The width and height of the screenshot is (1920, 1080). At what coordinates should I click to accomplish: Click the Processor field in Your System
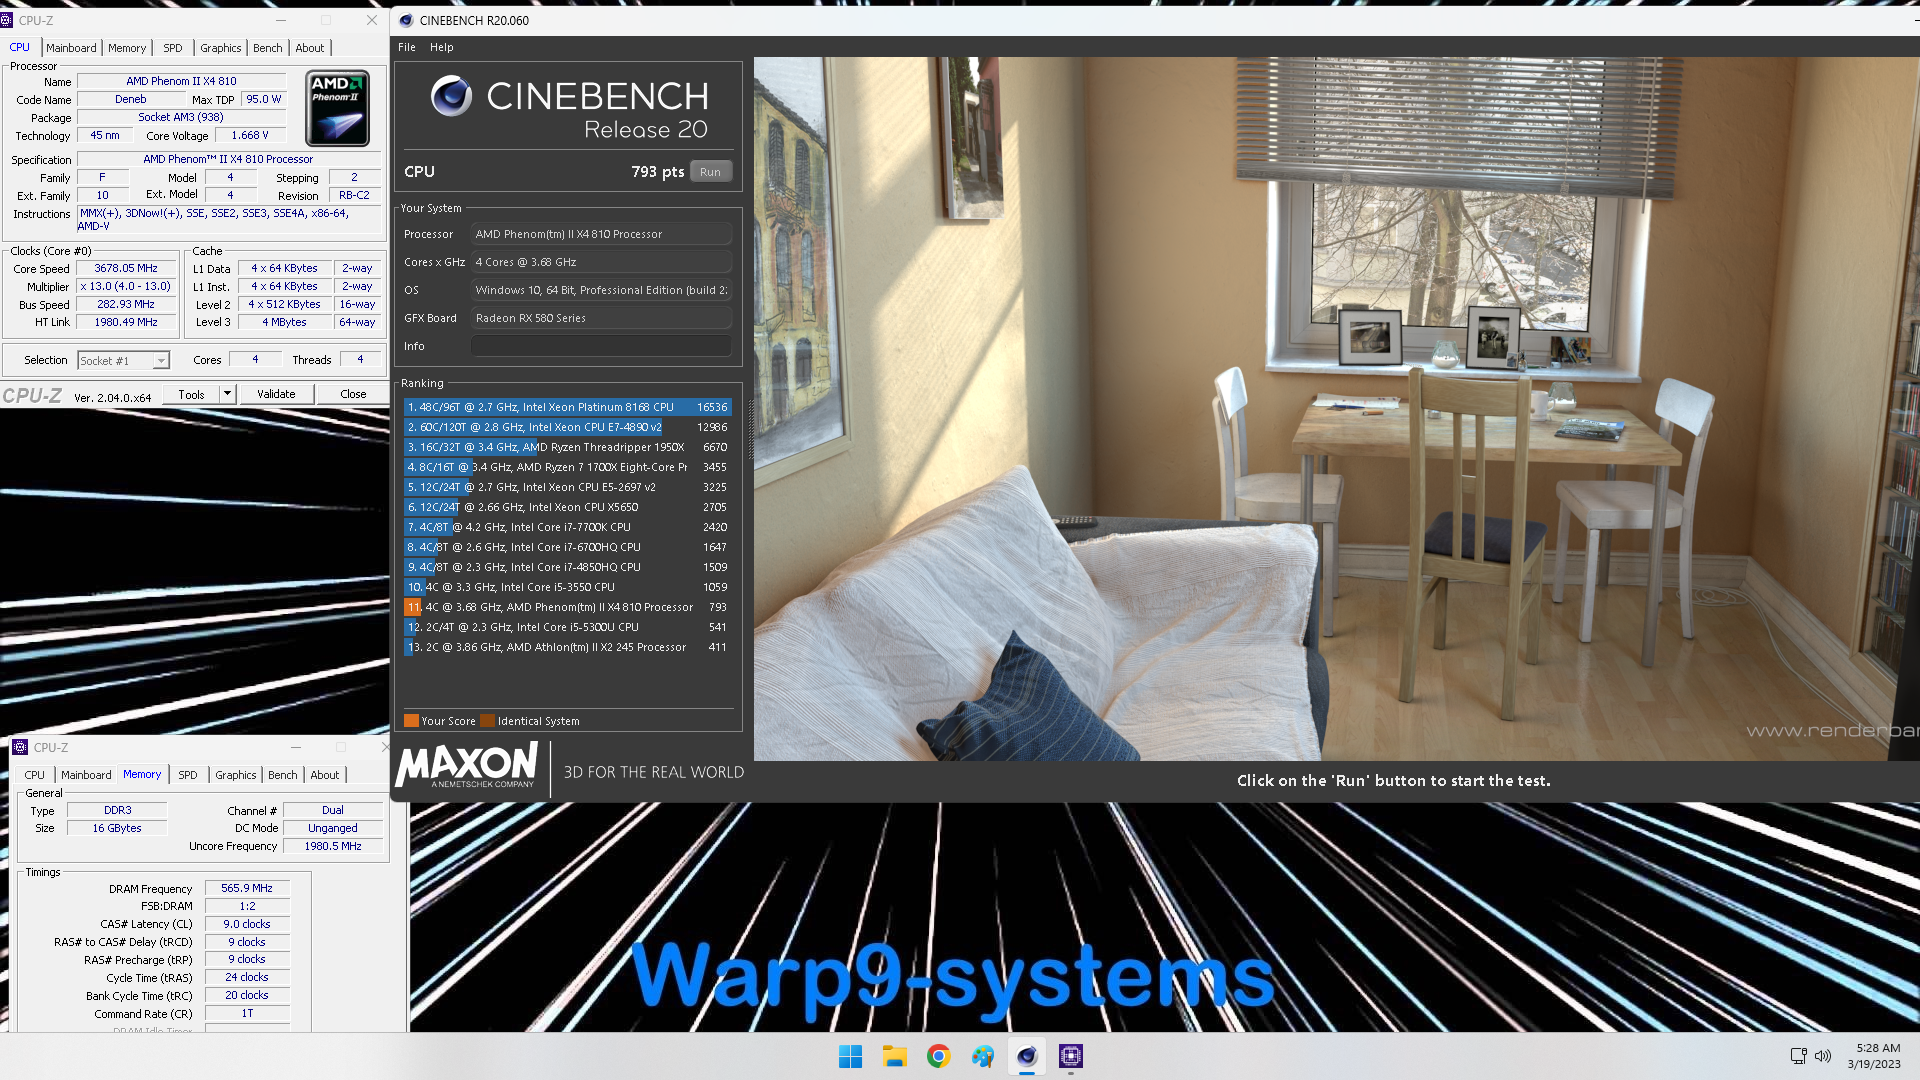(x=601, y=234)
